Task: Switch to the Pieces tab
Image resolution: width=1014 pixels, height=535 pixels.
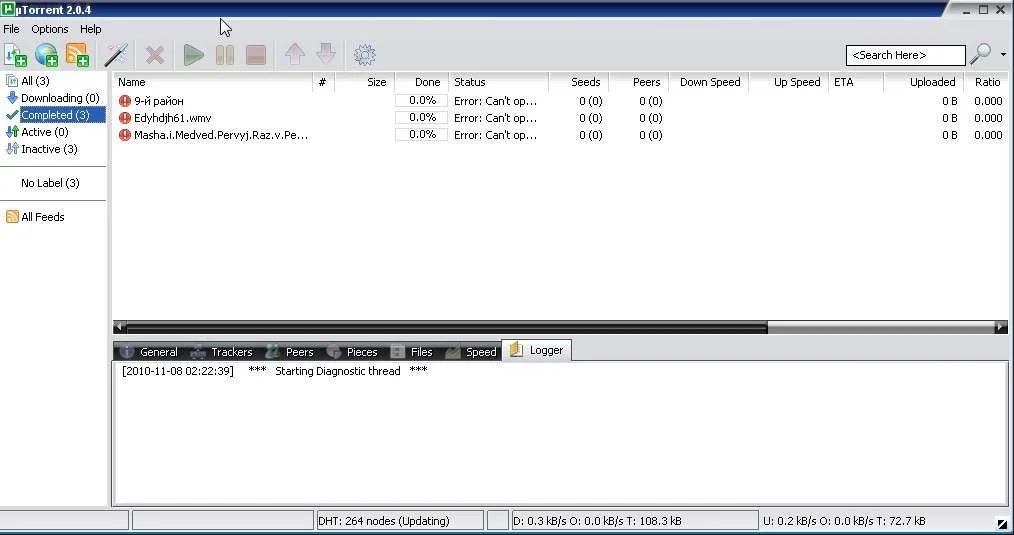Action: pos(352,352)
